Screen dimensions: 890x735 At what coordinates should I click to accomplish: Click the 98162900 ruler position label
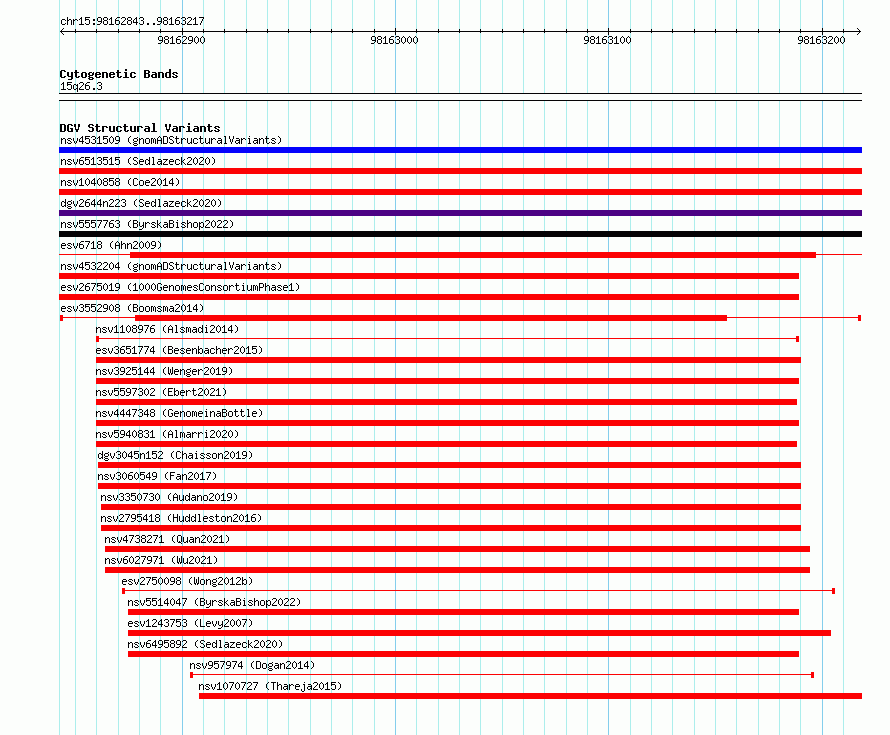point(182,40)
